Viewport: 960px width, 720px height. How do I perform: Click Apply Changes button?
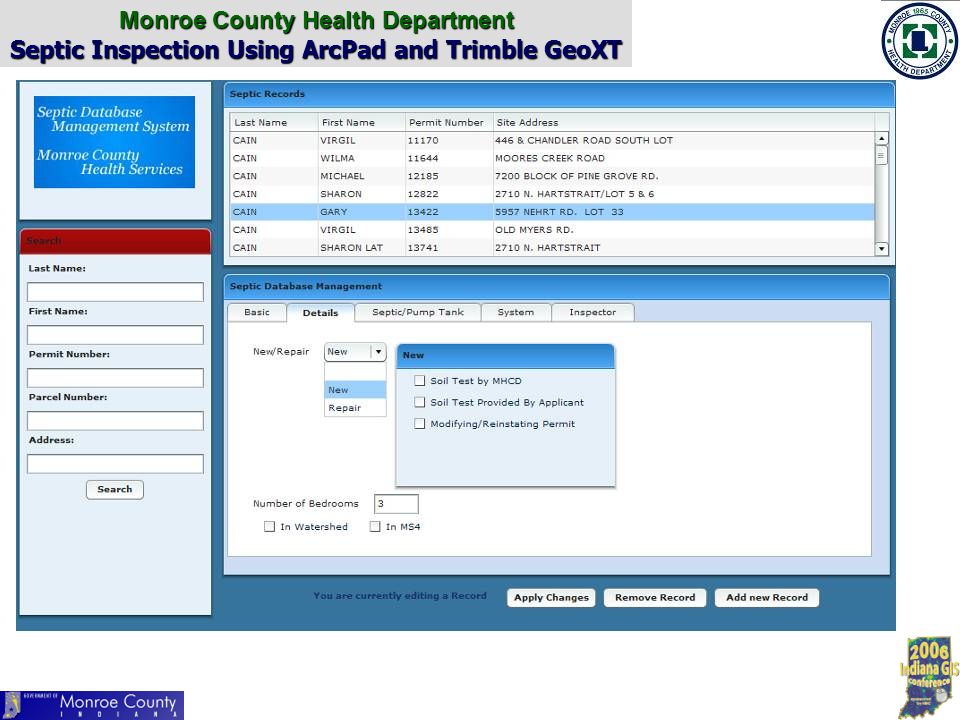click(551, 598)
